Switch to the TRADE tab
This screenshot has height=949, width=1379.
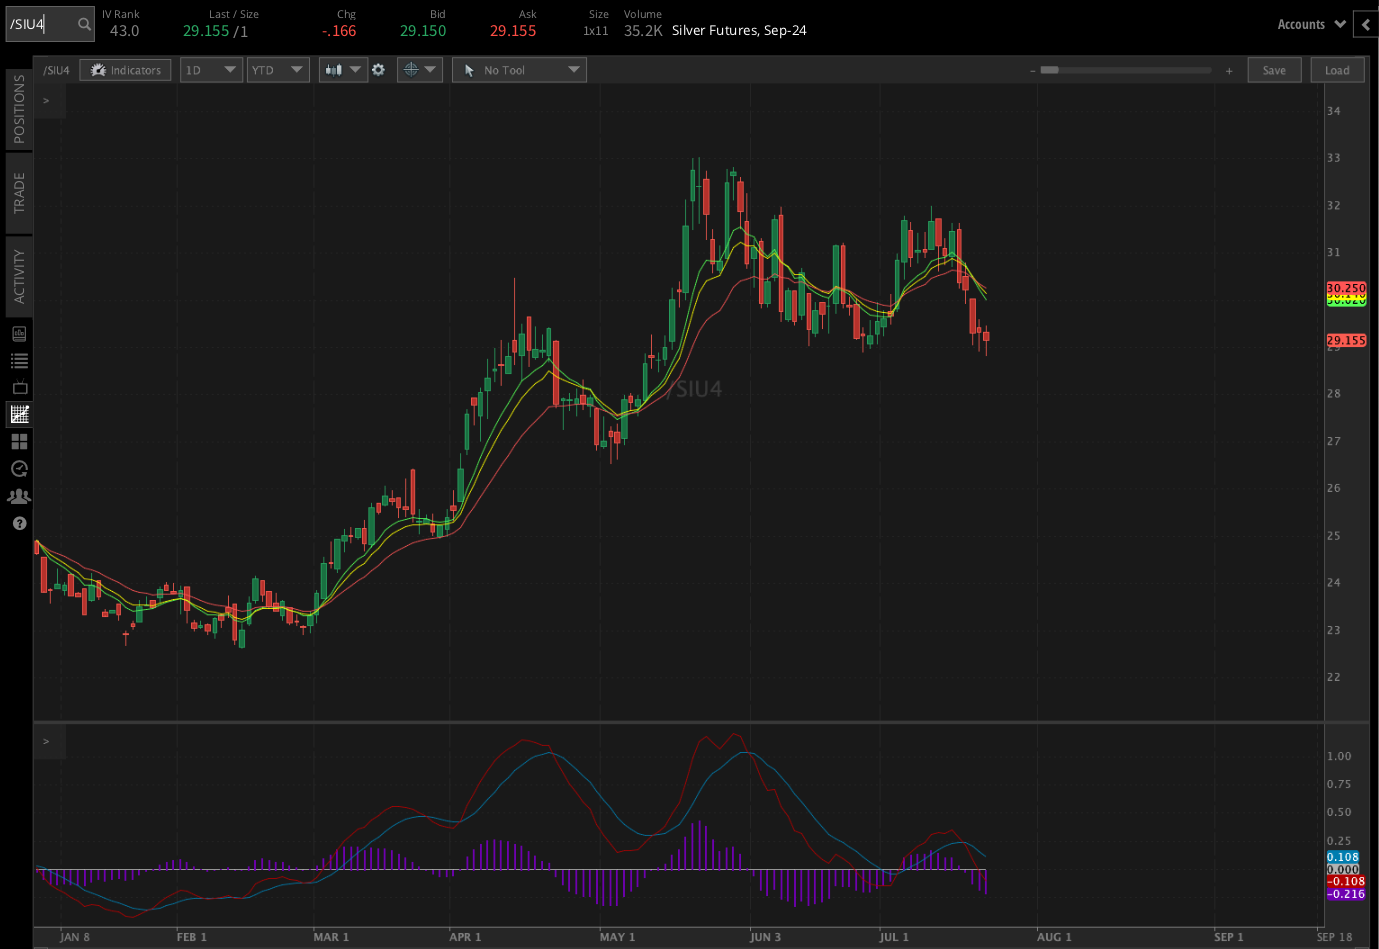[17, 191]
